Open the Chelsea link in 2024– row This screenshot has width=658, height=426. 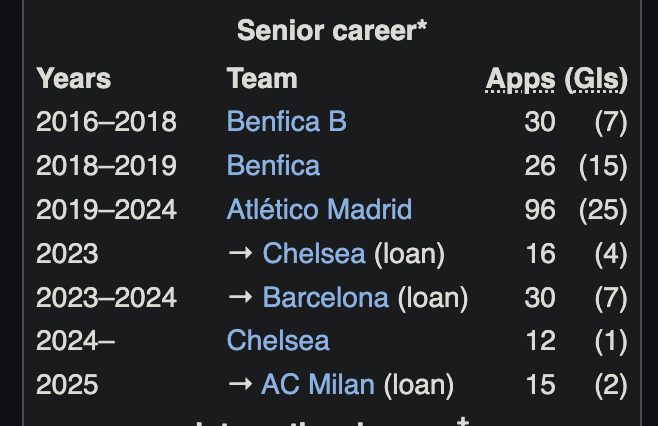coord(278,340)
